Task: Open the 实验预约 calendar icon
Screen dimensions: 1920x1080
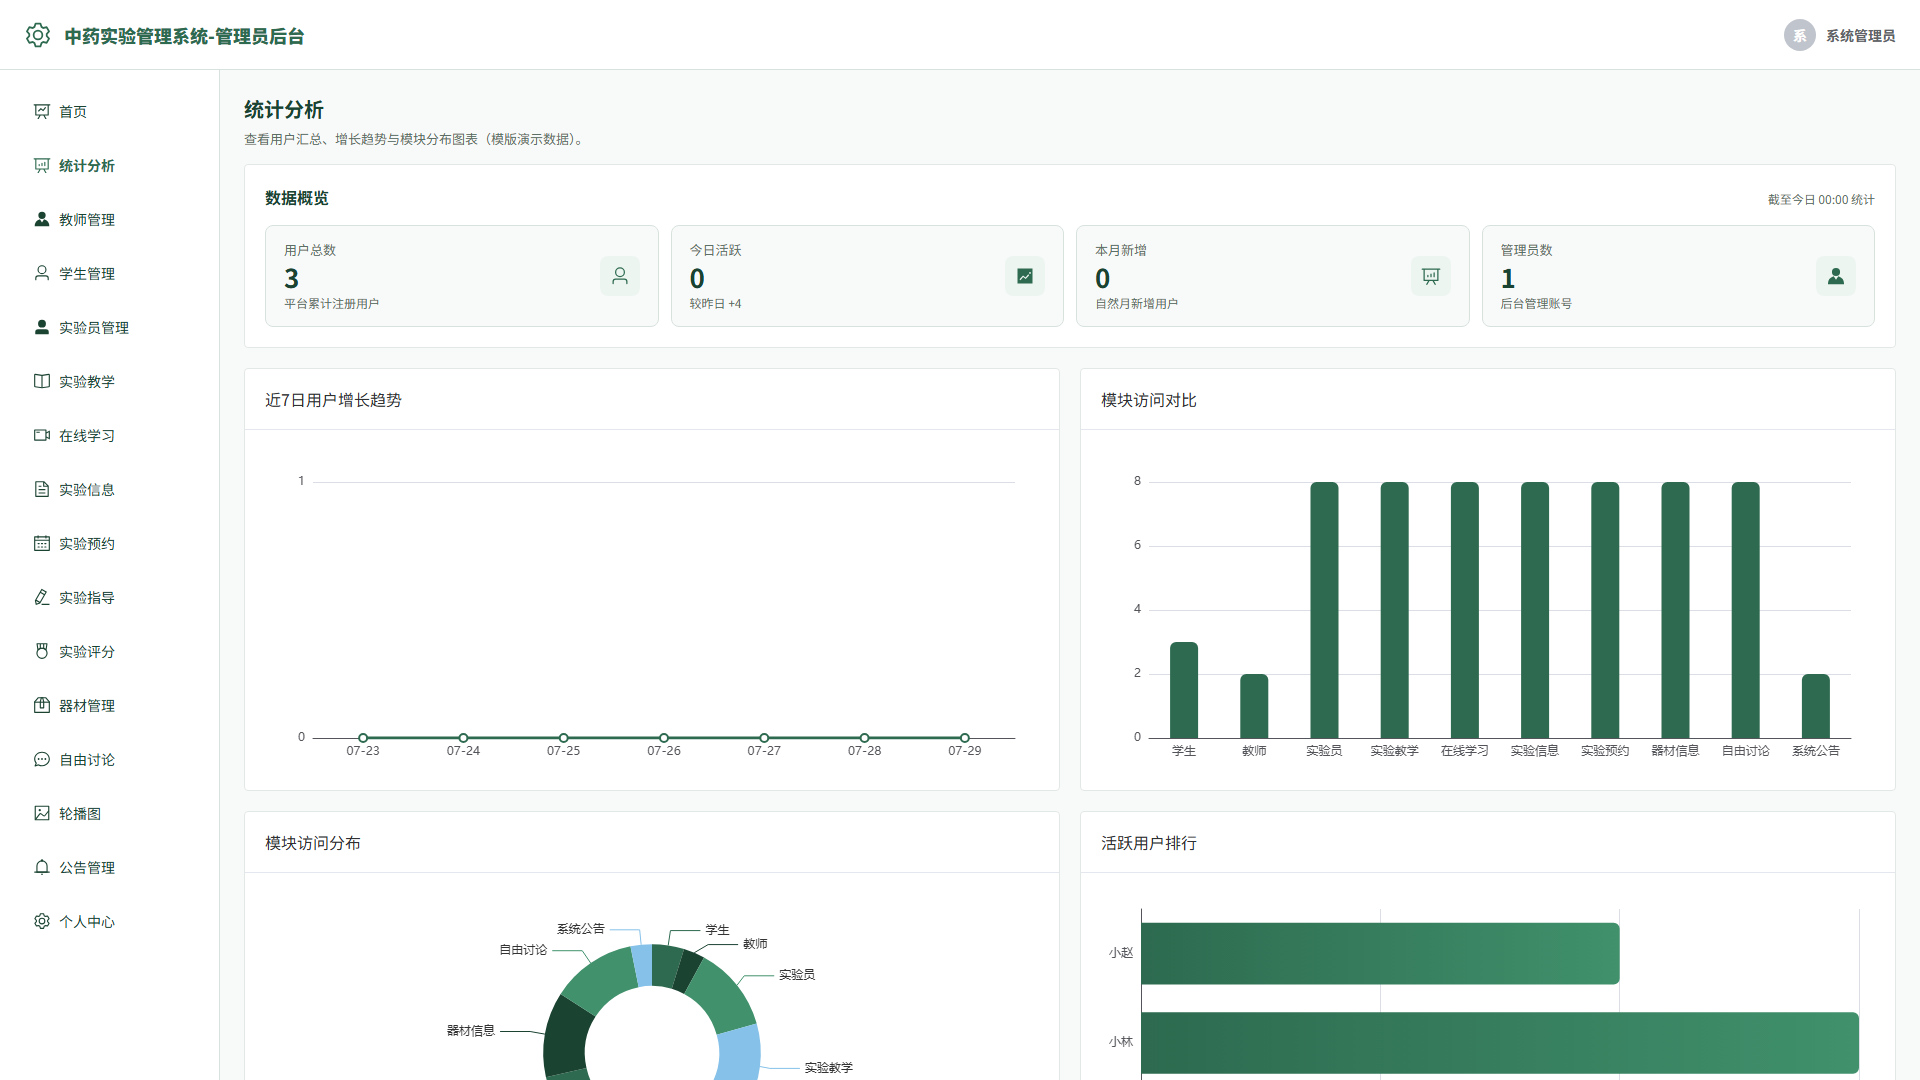Action: tap(42, 543)
